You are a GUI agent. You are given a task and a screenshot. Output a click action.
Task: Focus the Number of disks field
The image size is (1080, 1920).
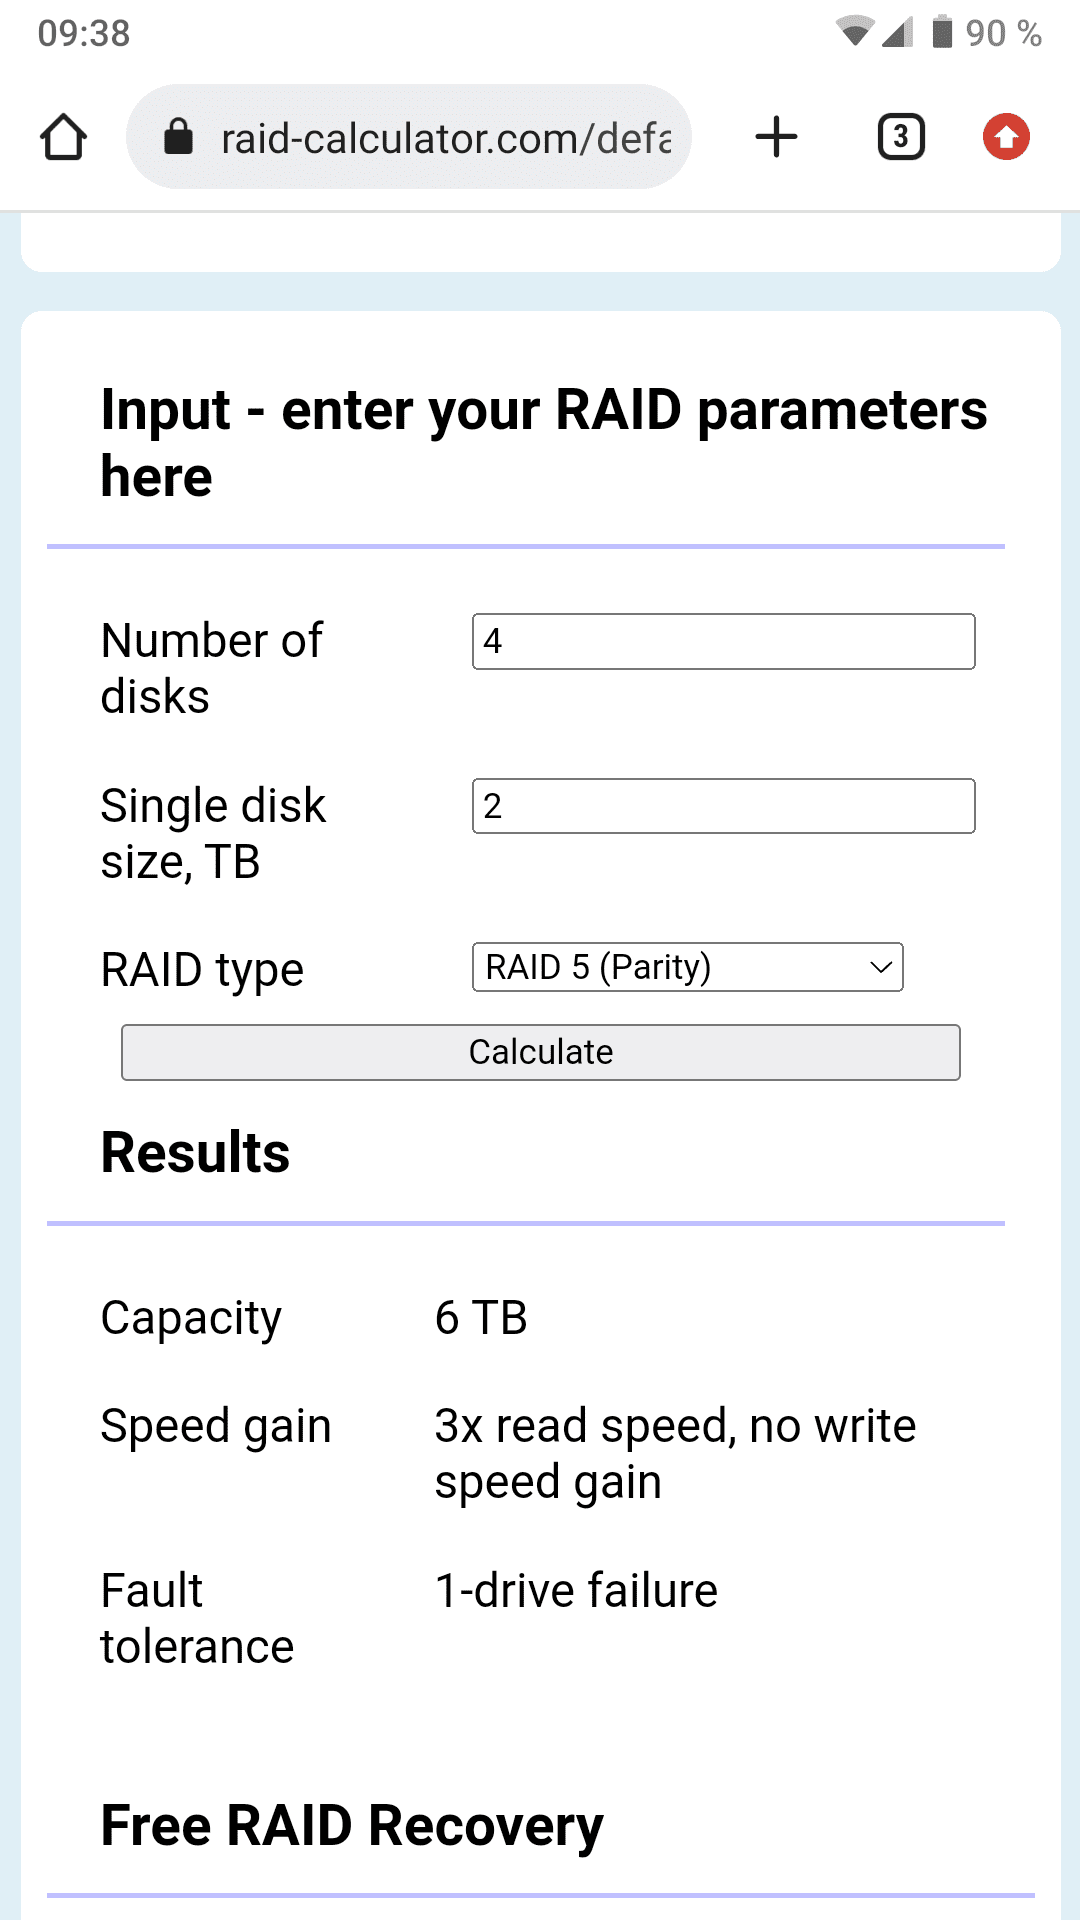[723, 641]
